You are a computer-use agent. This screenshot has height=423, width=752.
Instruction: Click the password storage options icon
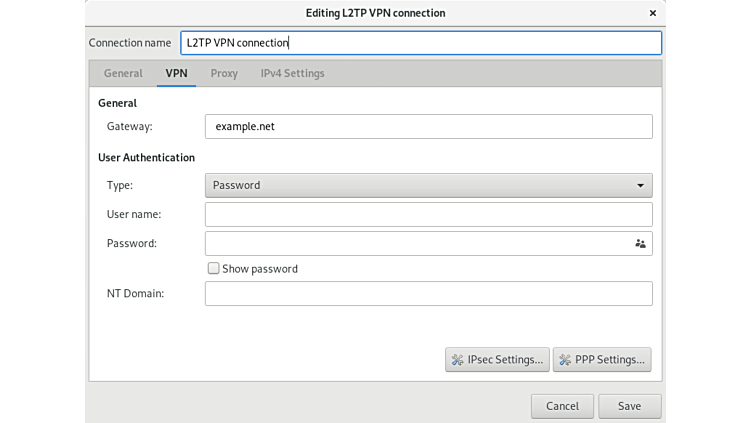coord(640,243)
